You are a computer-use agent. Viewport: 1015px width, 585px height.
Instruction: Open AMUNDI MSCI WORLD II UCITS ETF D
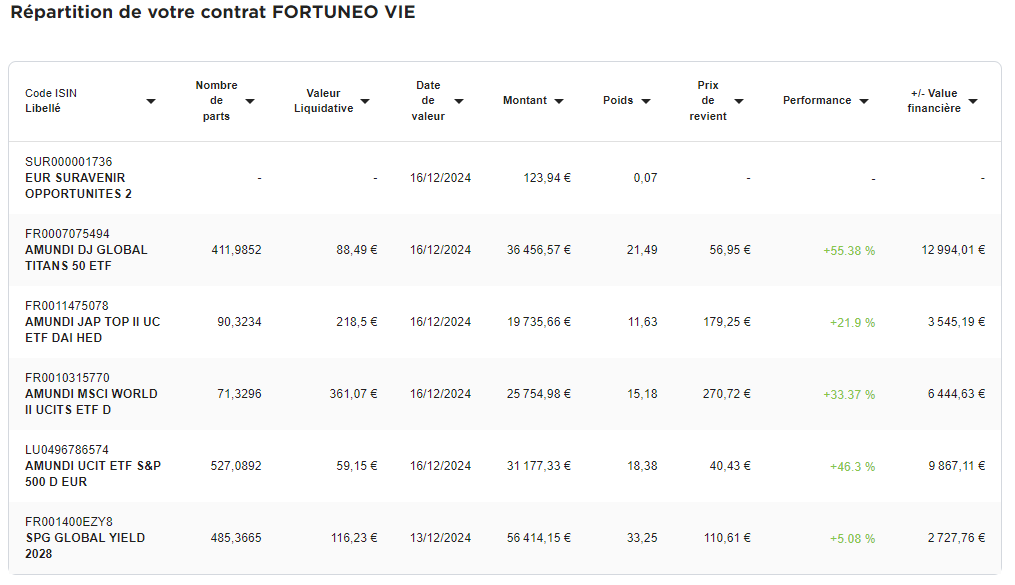pos(91,402)
